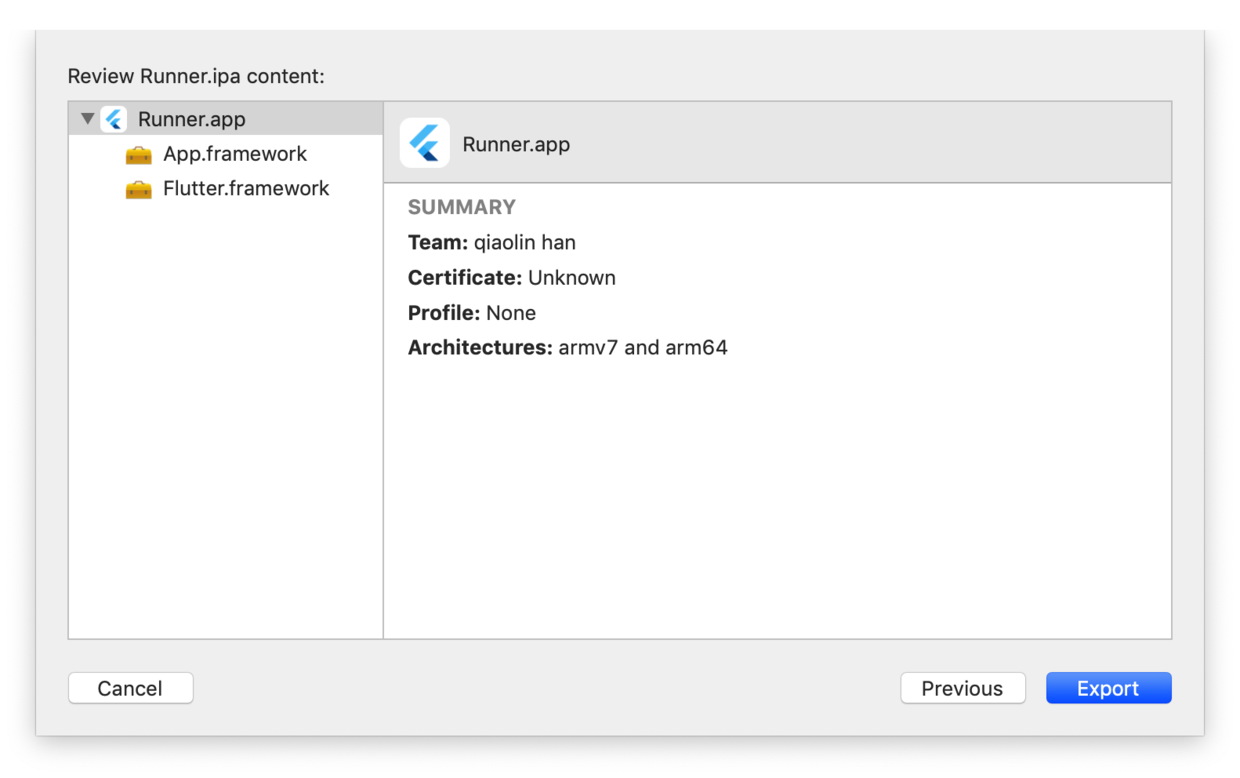Click the Architectures: armv7 and arm64 line
Image resolution: width=1240 pixels, height=778 pixels.
click(x=568, y=348)
